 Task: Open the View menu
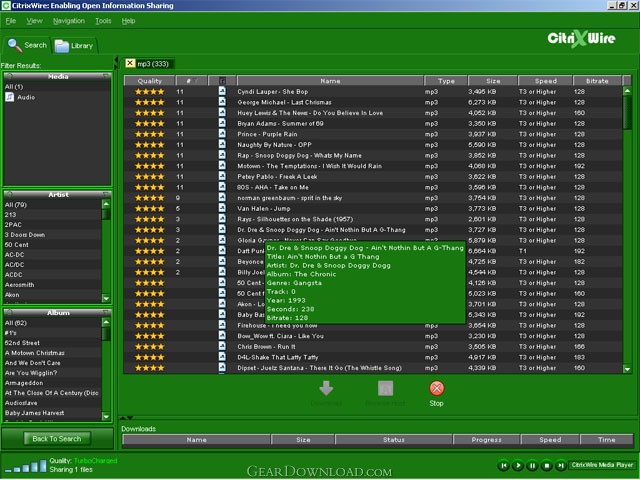click(x=34, y=21)
